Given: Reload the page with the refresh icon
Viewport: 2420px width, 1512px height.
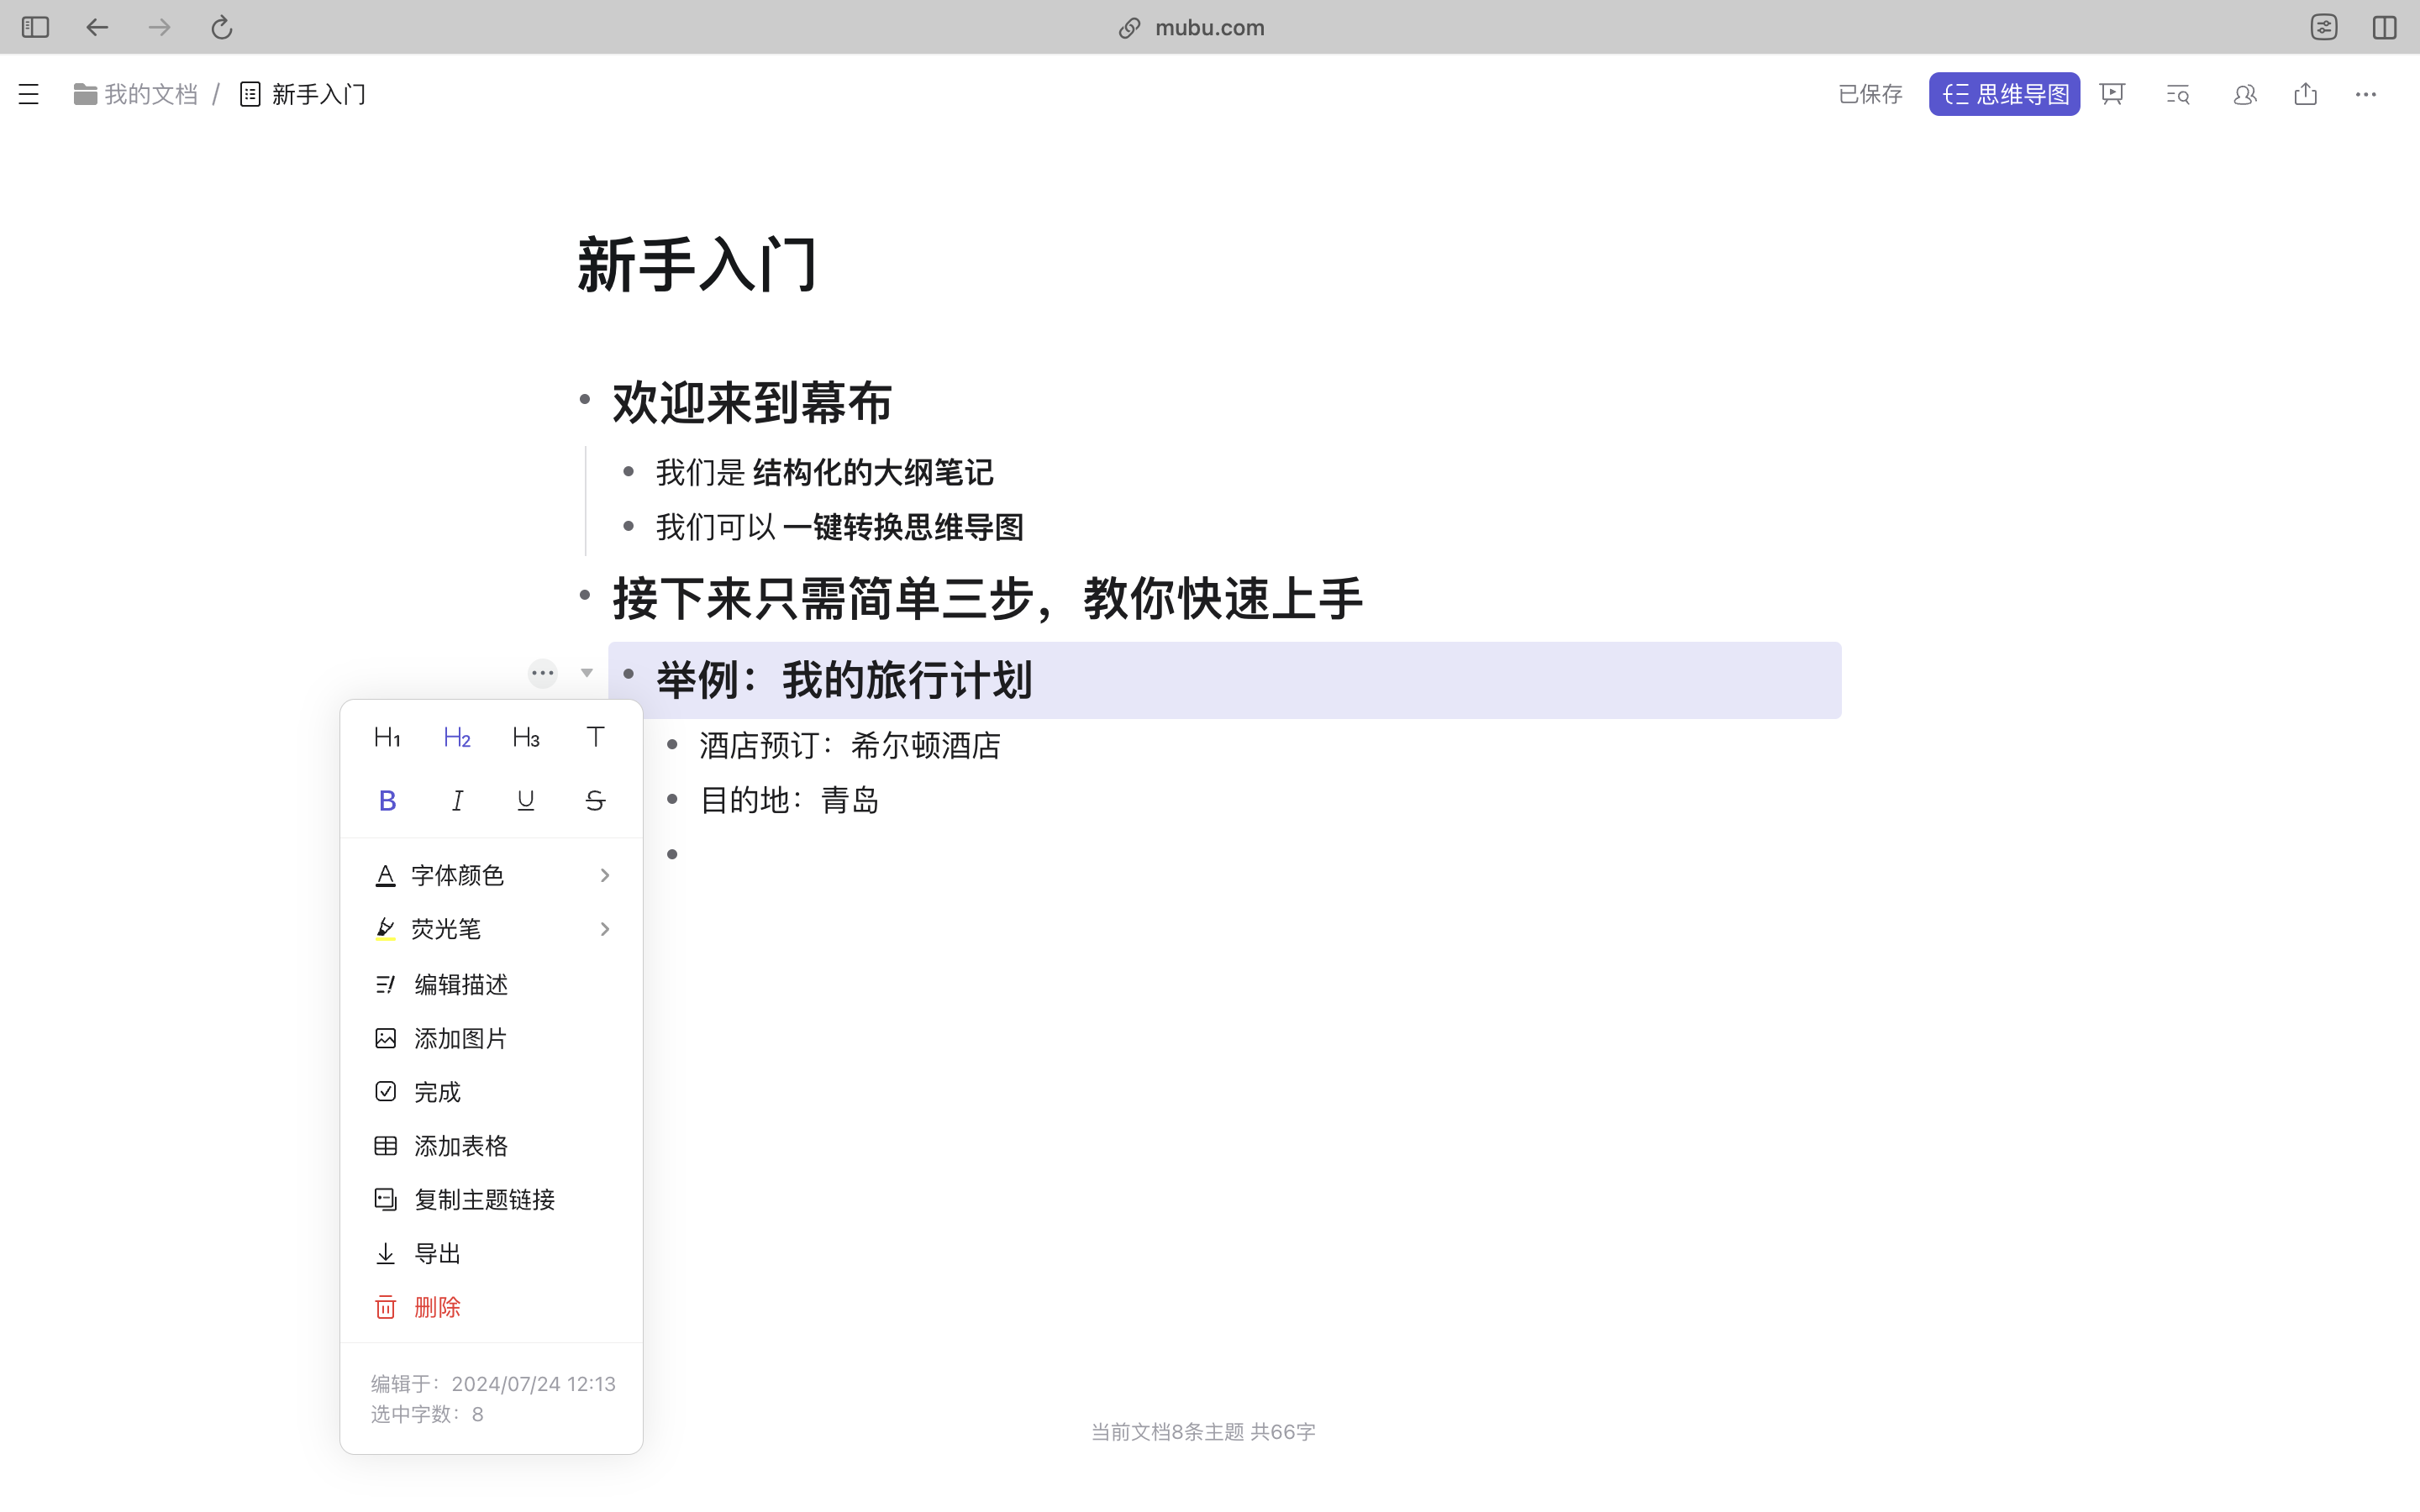Looking at the screenshot, I should click(222, 27).
